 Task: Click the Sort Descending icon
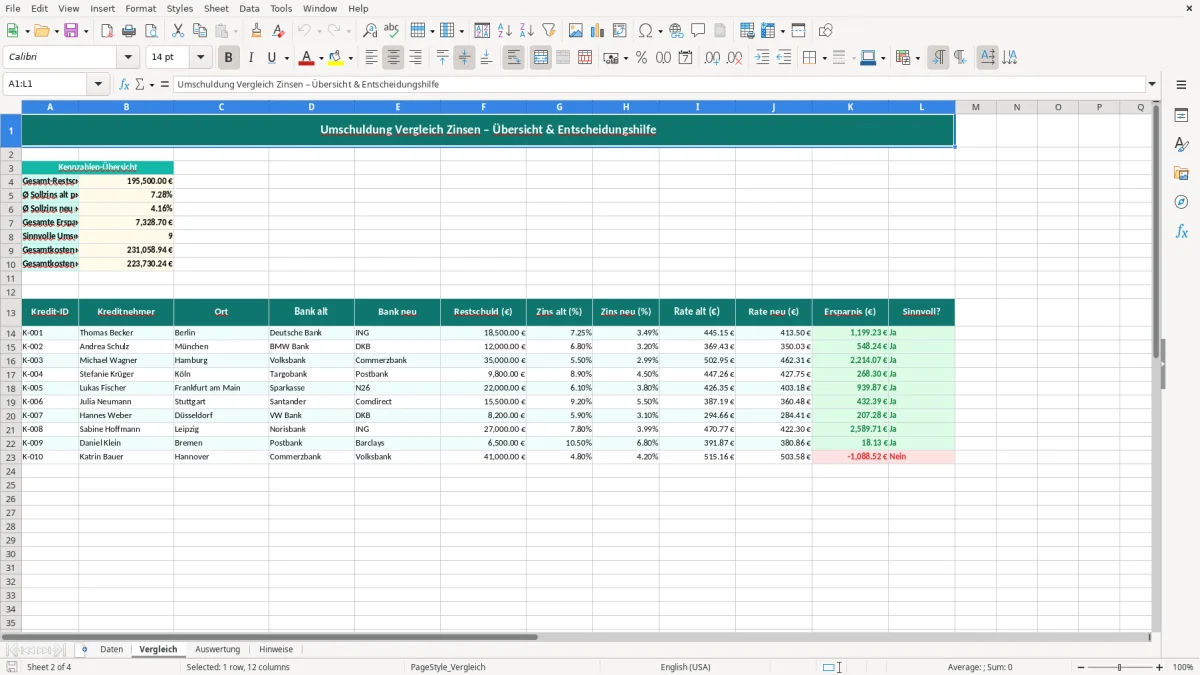click(x=526, y=31)
